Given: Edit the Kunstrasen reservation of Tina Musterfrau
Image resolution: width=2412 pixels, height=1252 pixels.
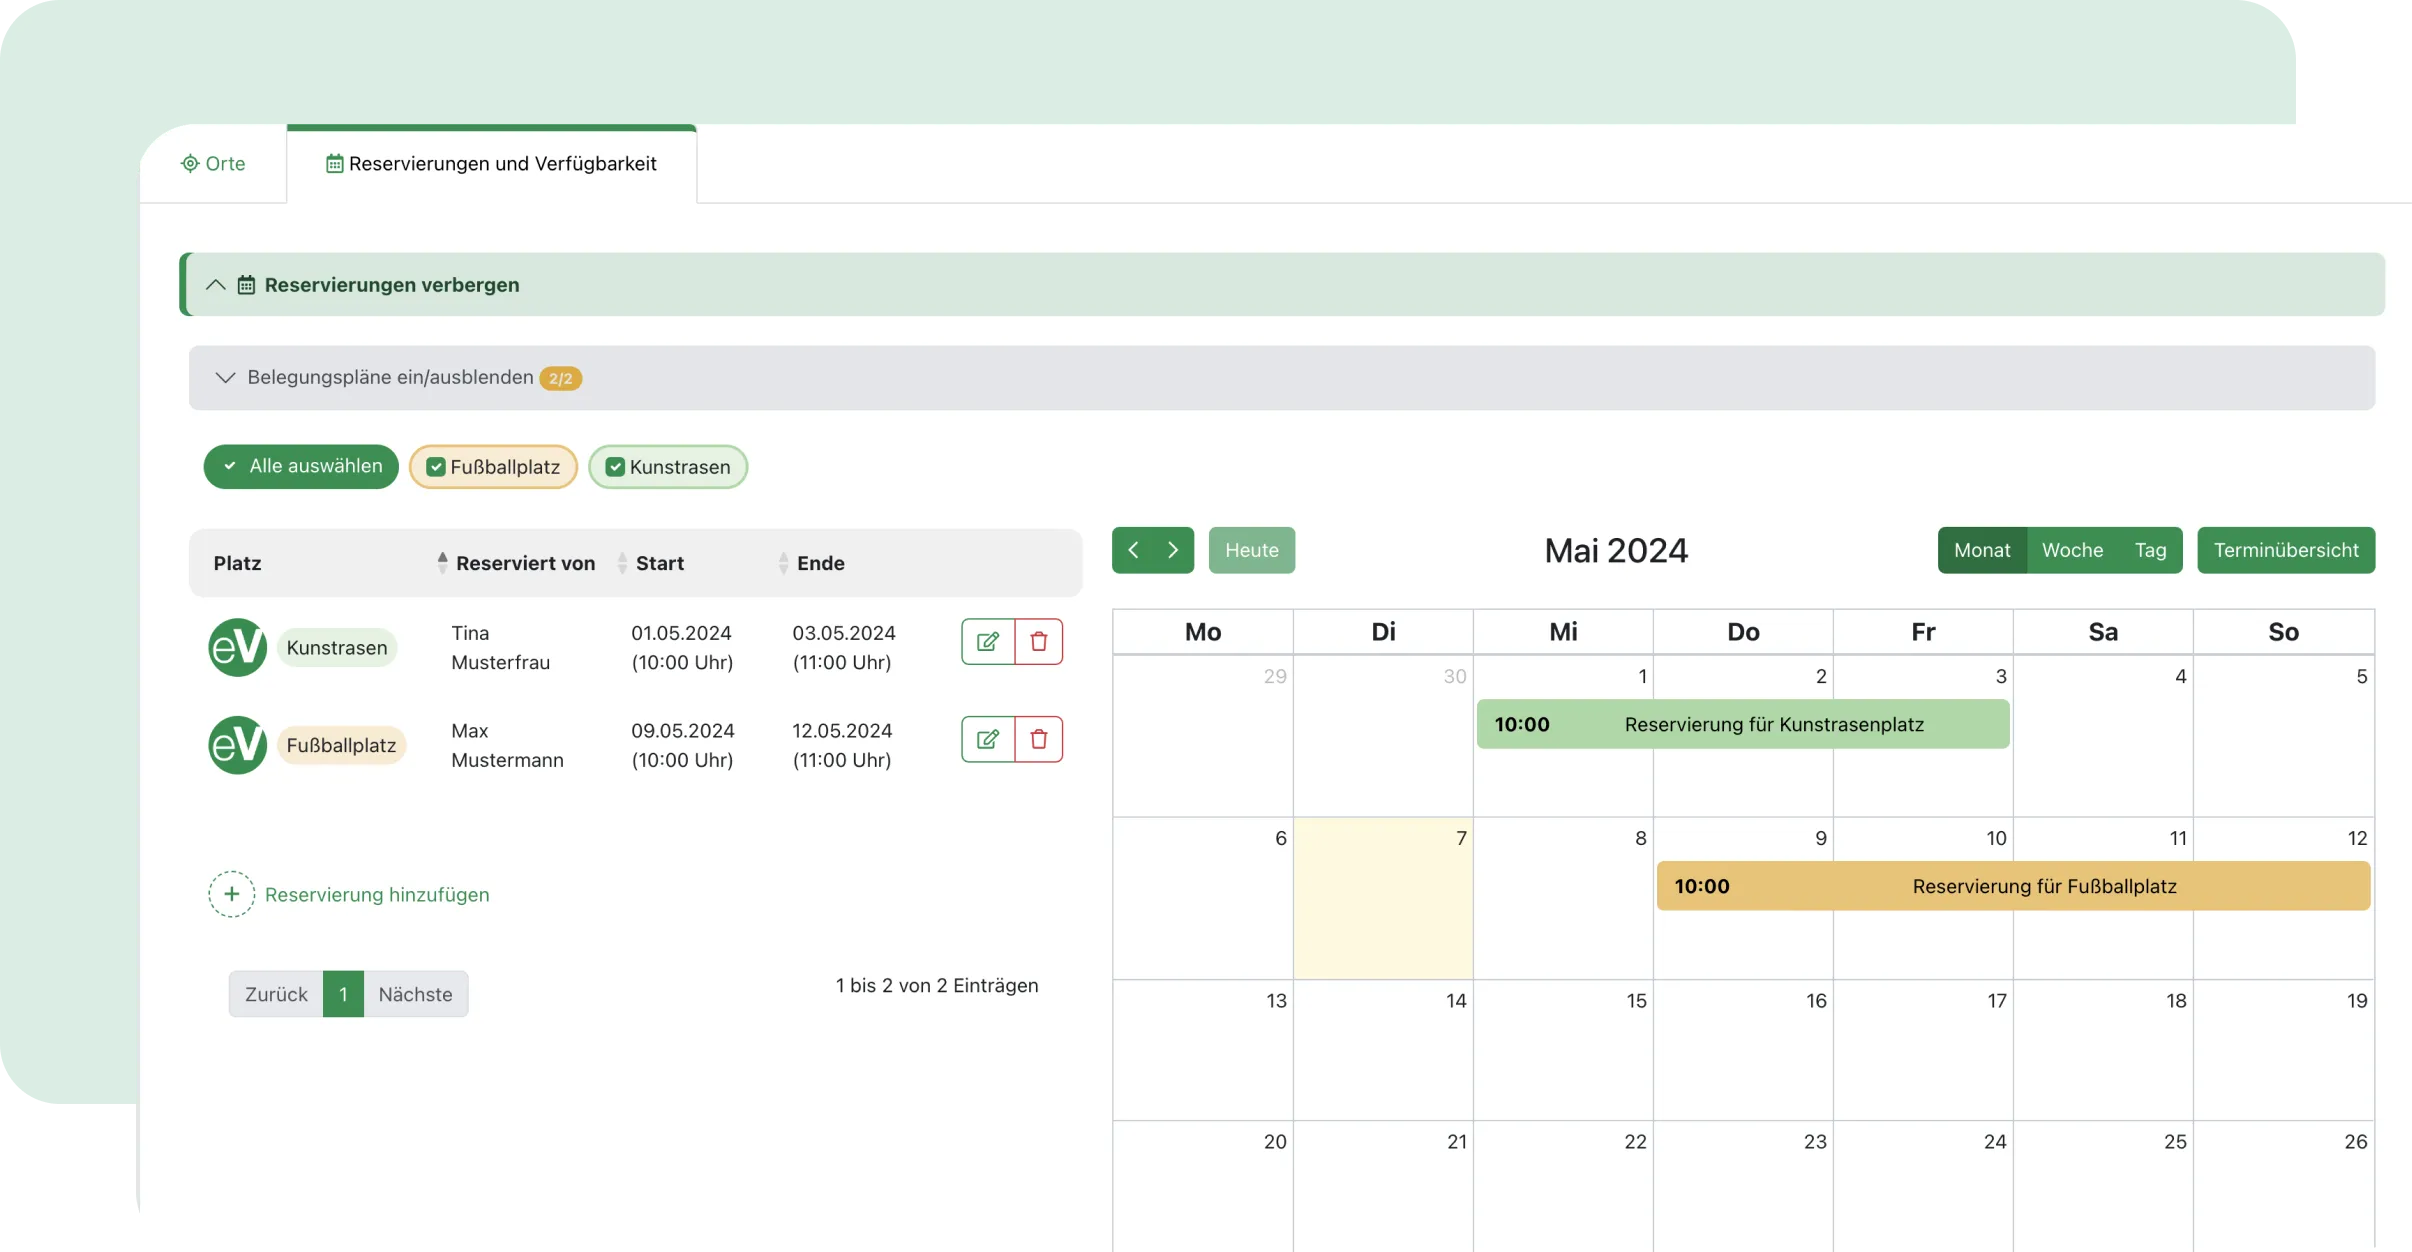Looking at the screenshot, I should [988, 642].
